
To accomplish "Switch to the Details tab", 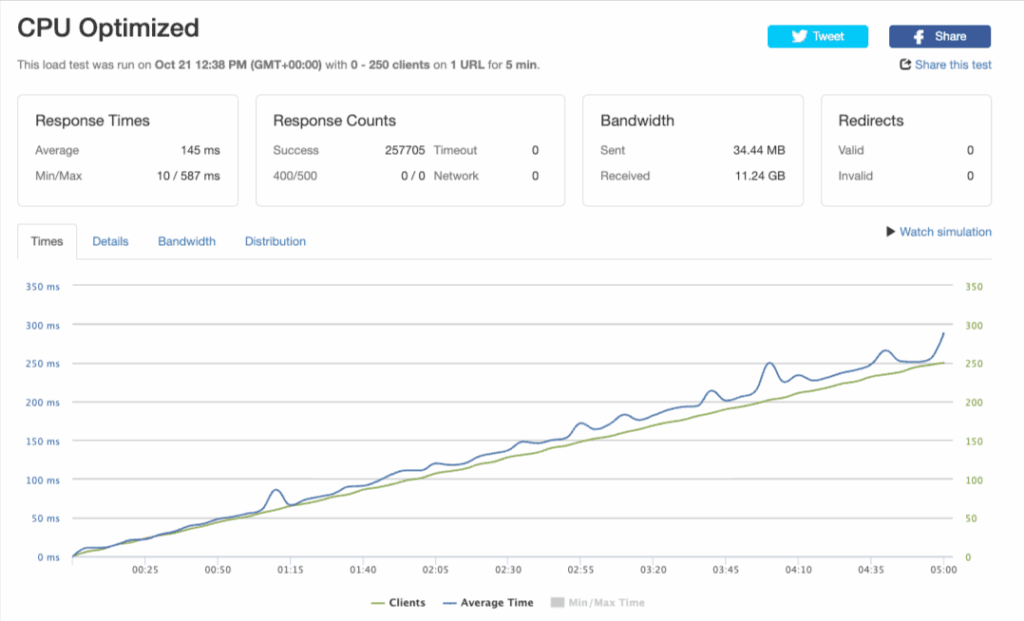I will click(110, 241).
